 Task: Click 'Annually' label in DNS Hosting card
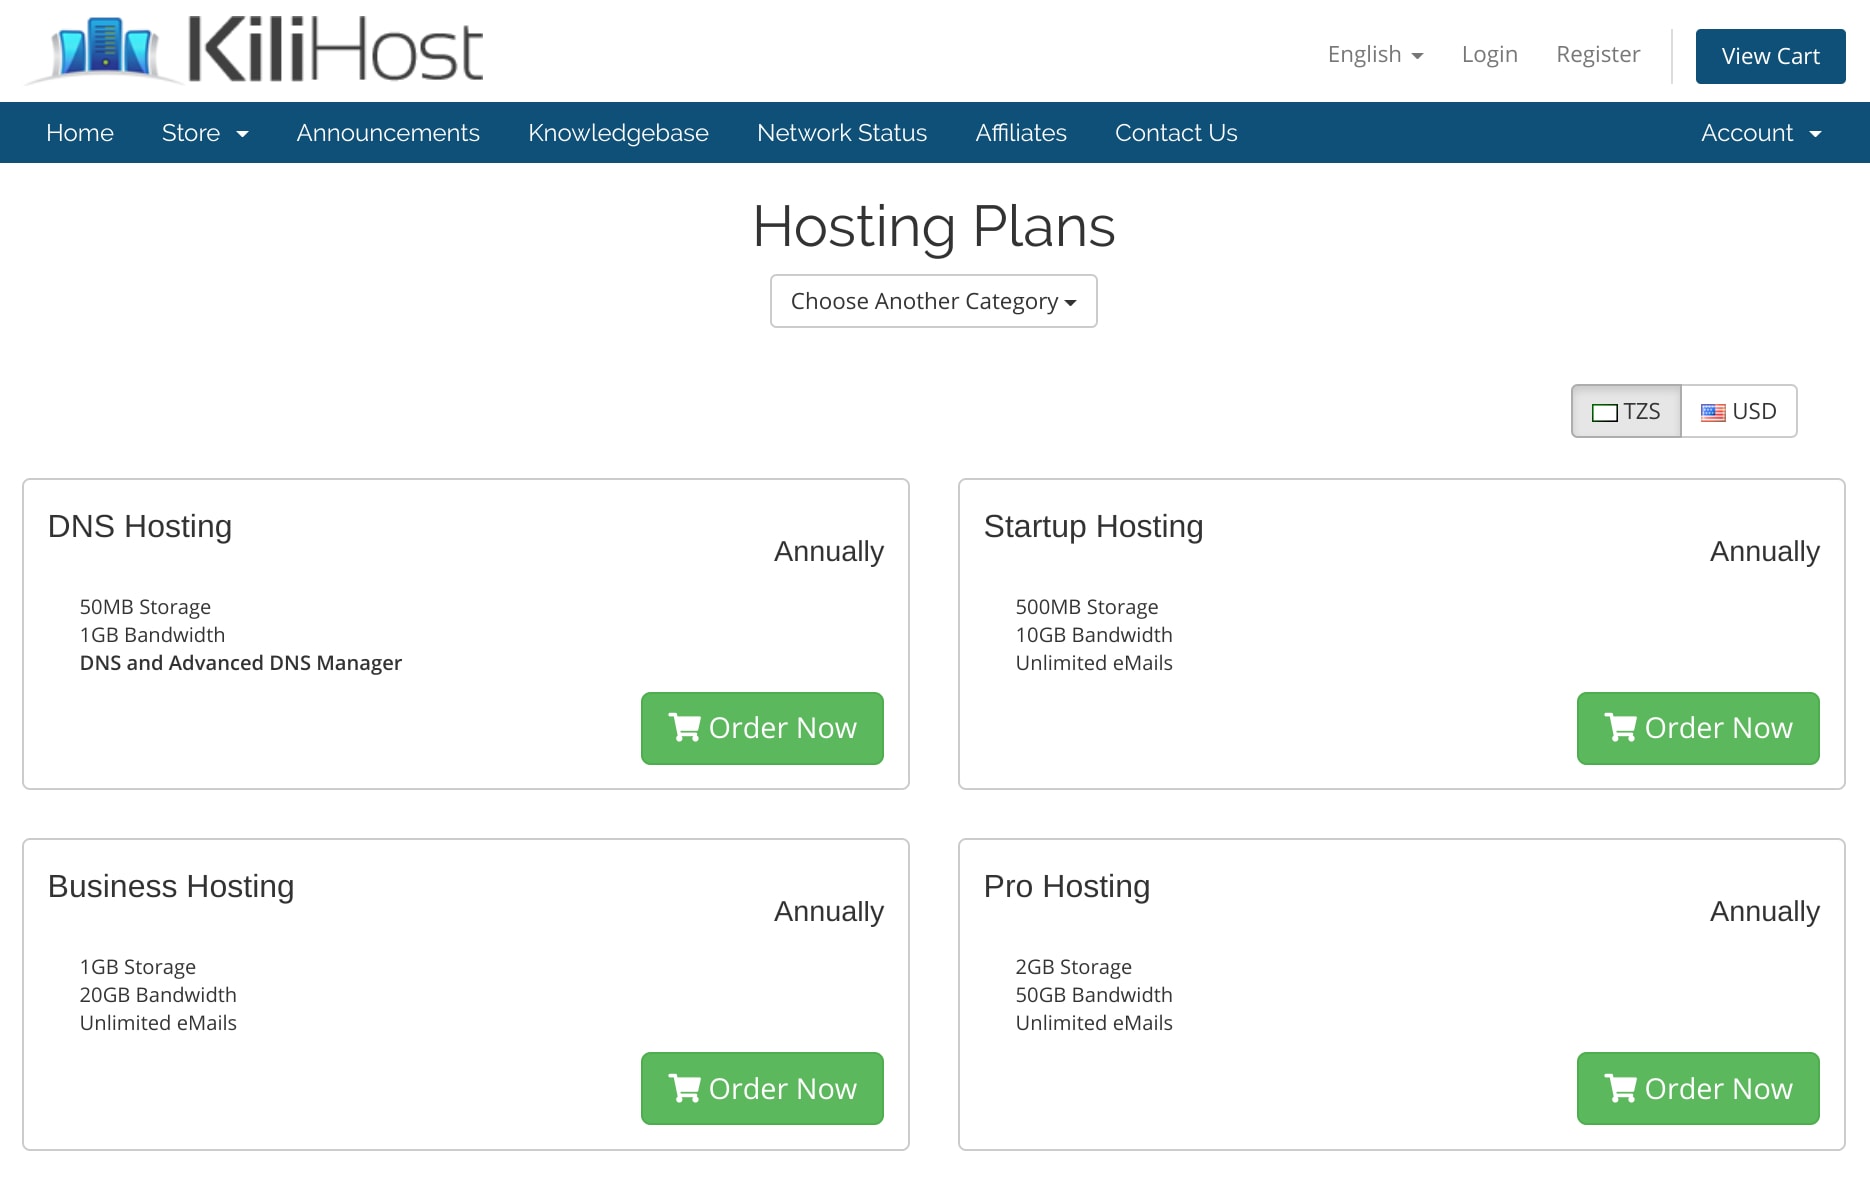[829, 552]
